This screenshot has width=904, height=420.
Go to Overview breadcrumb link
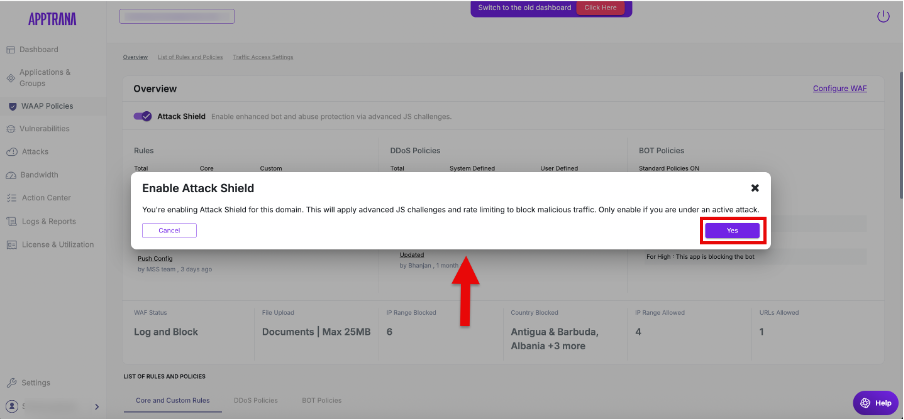tap(135, 57)
